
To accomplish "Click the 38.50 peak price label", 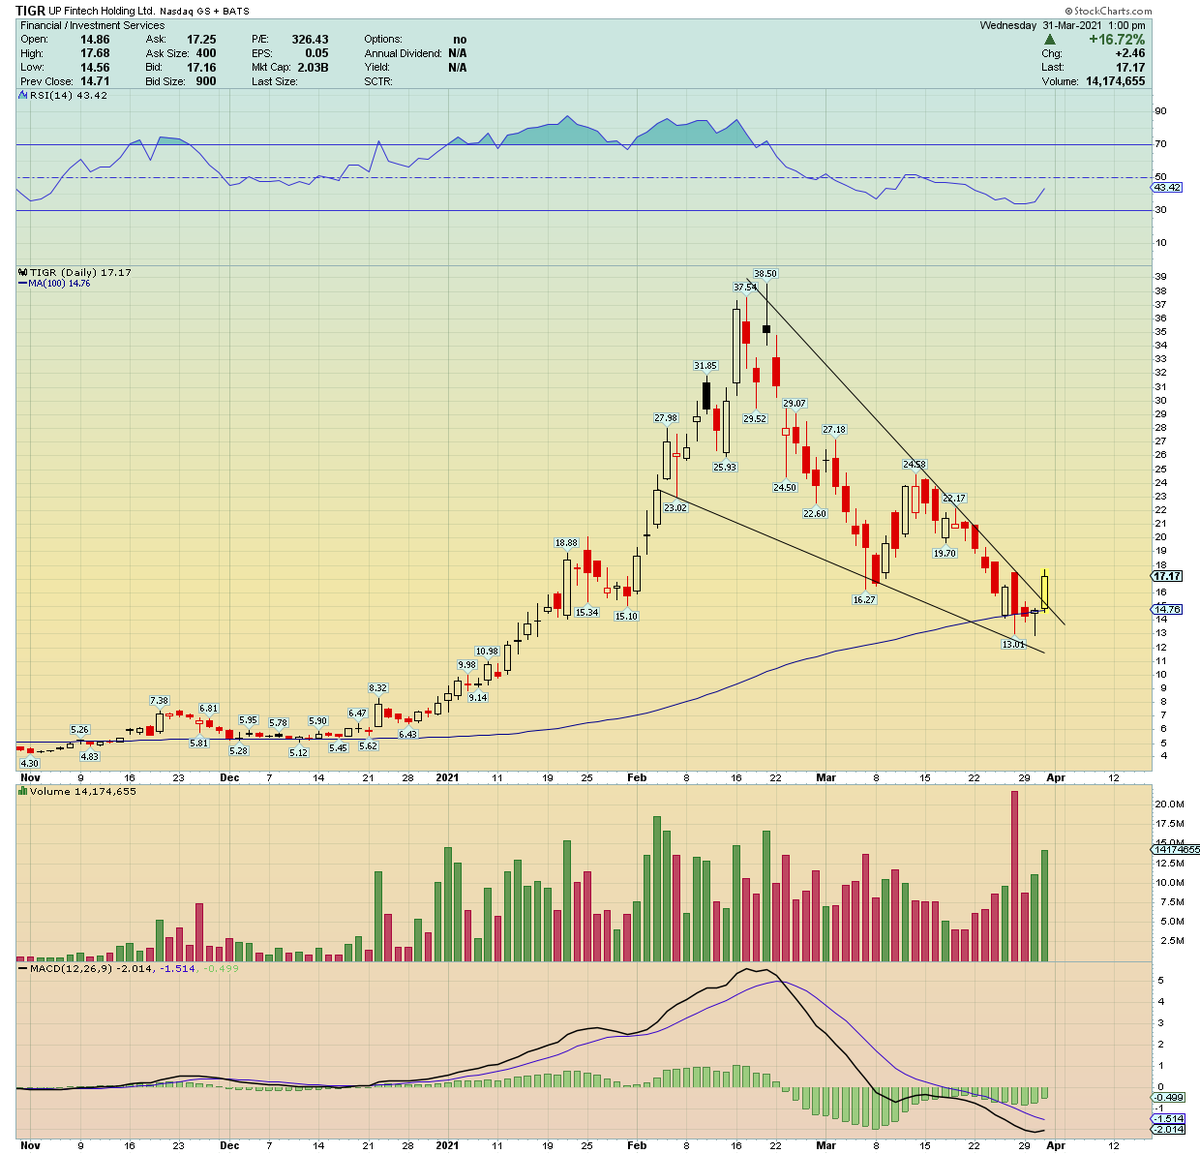I will click(765, 273).
